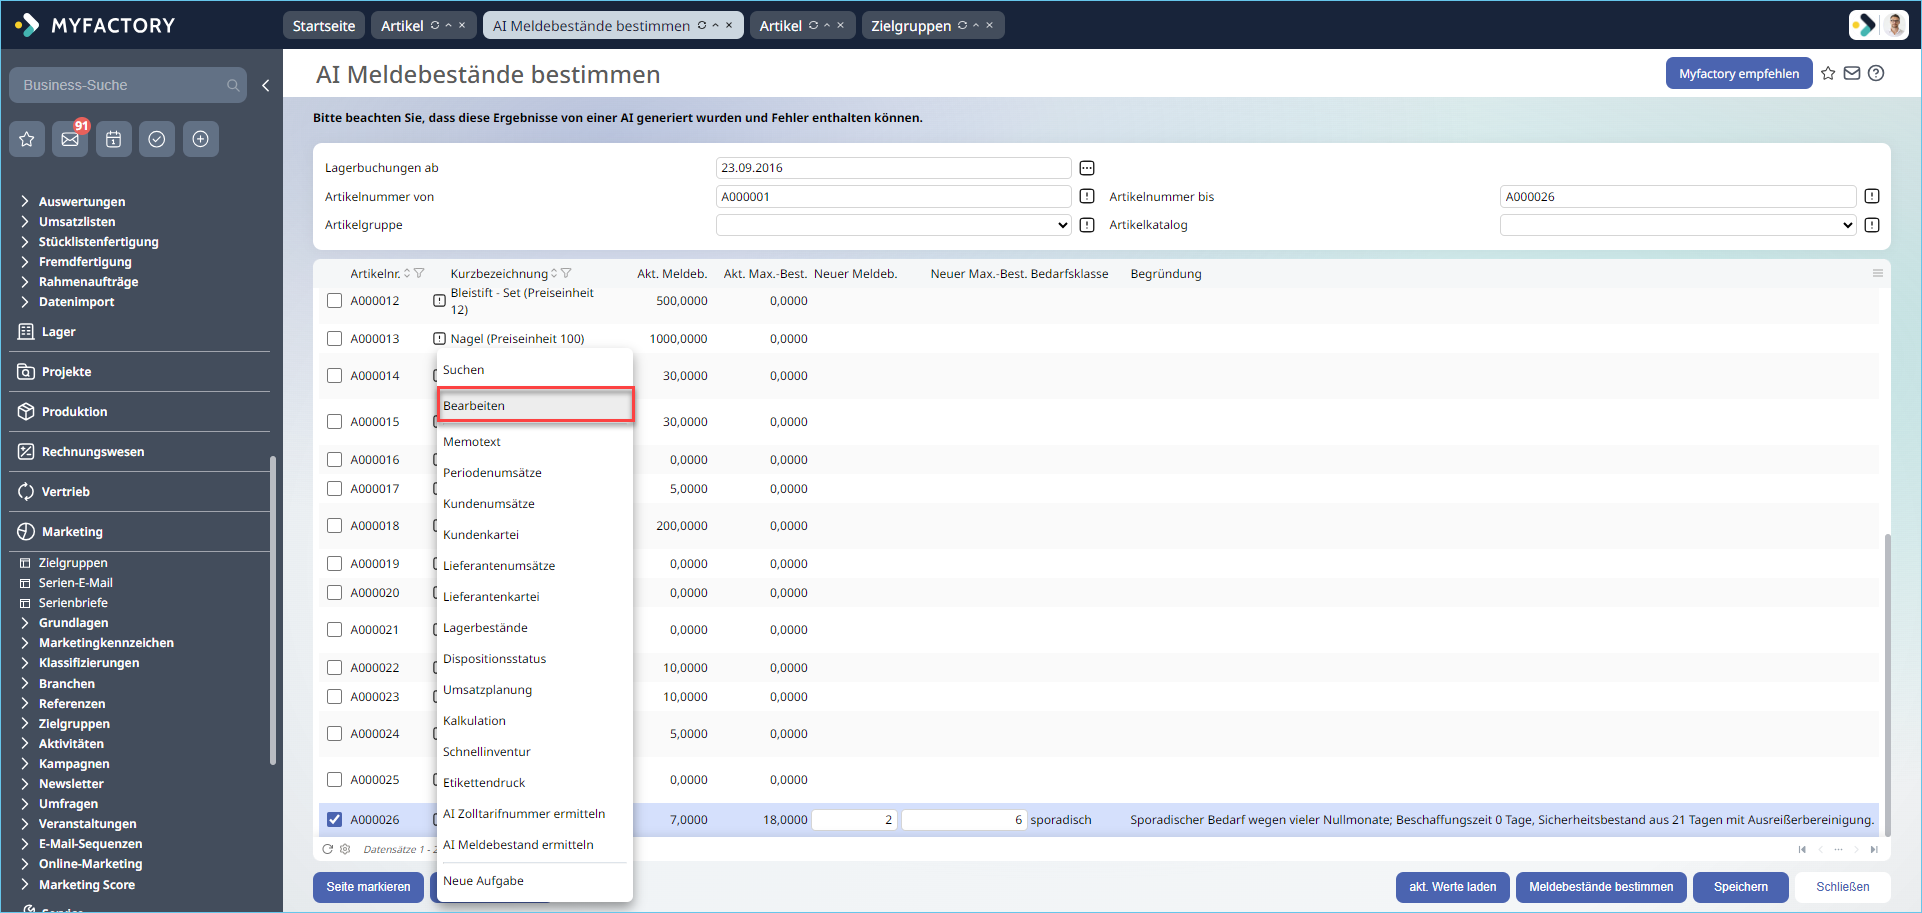The height and width of the screenshot is (913, 1922).
Task: Open the favorites star in the sidebar
Action: pyautogui.click(x=27, y=139)
